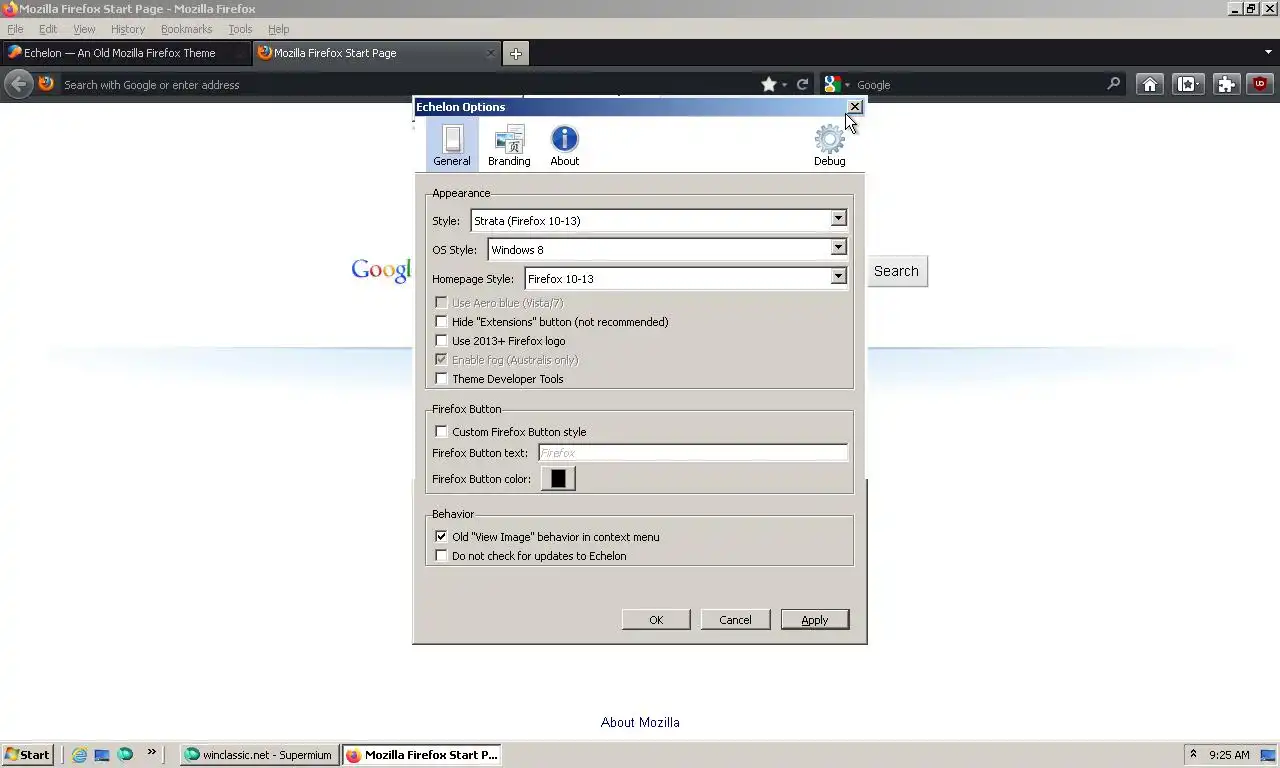Open the History menu
This screenshot has width=1280, height=768.
[x=128, y=29]
